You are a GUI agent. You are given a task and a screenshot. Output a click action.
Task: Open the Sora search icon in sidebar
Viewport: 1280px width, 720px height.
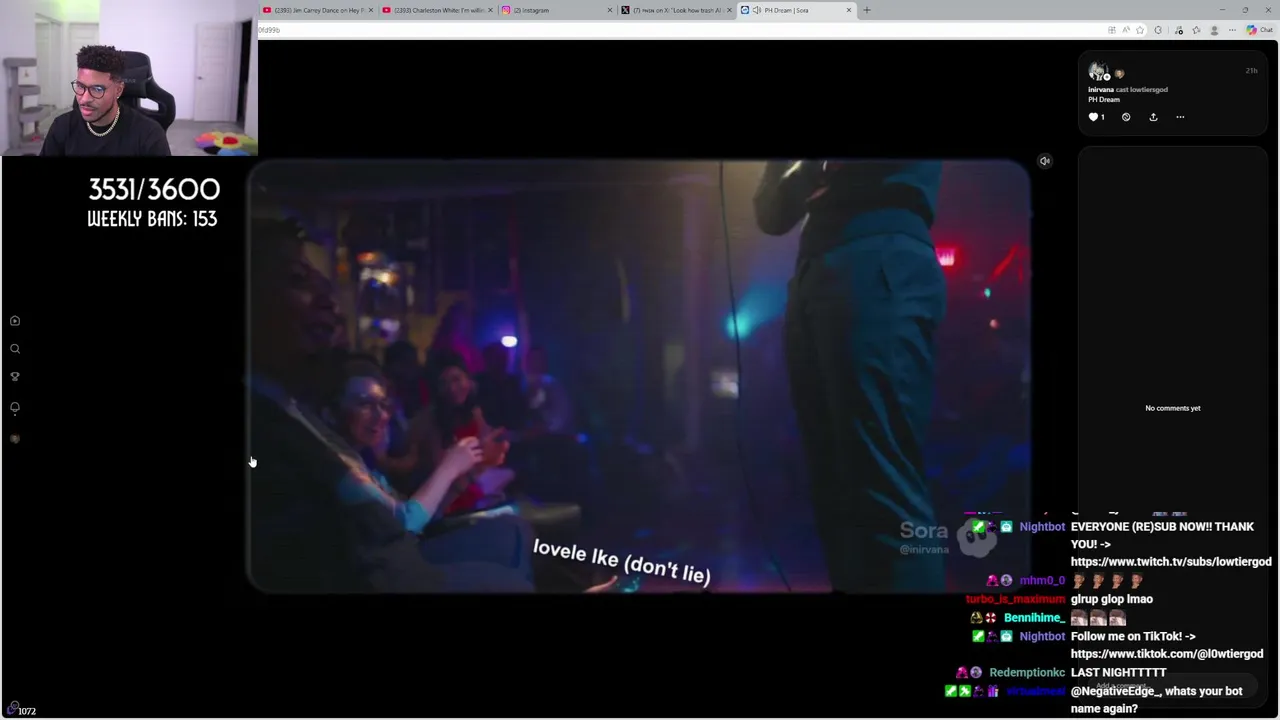[15, 349]
